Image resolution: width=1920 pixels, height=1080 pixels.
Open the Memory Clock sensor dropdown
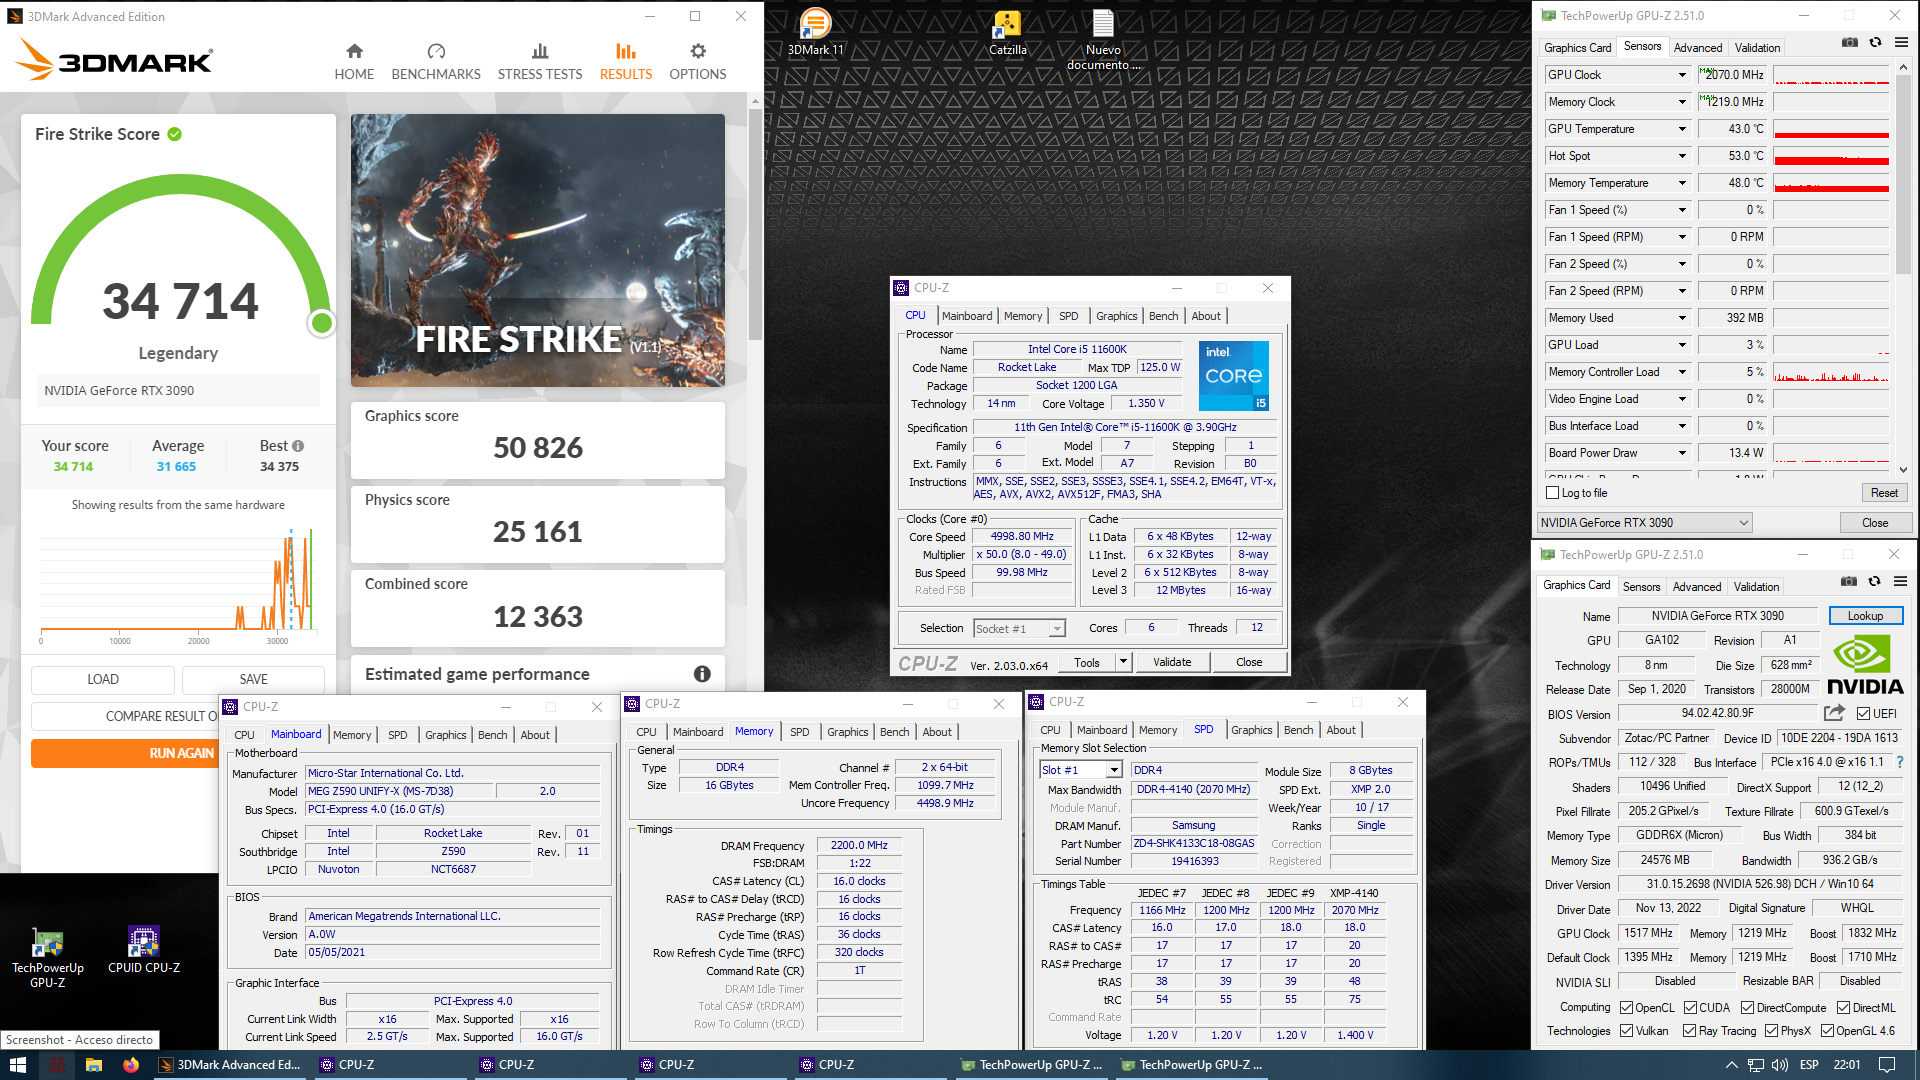pos(1682,102)
